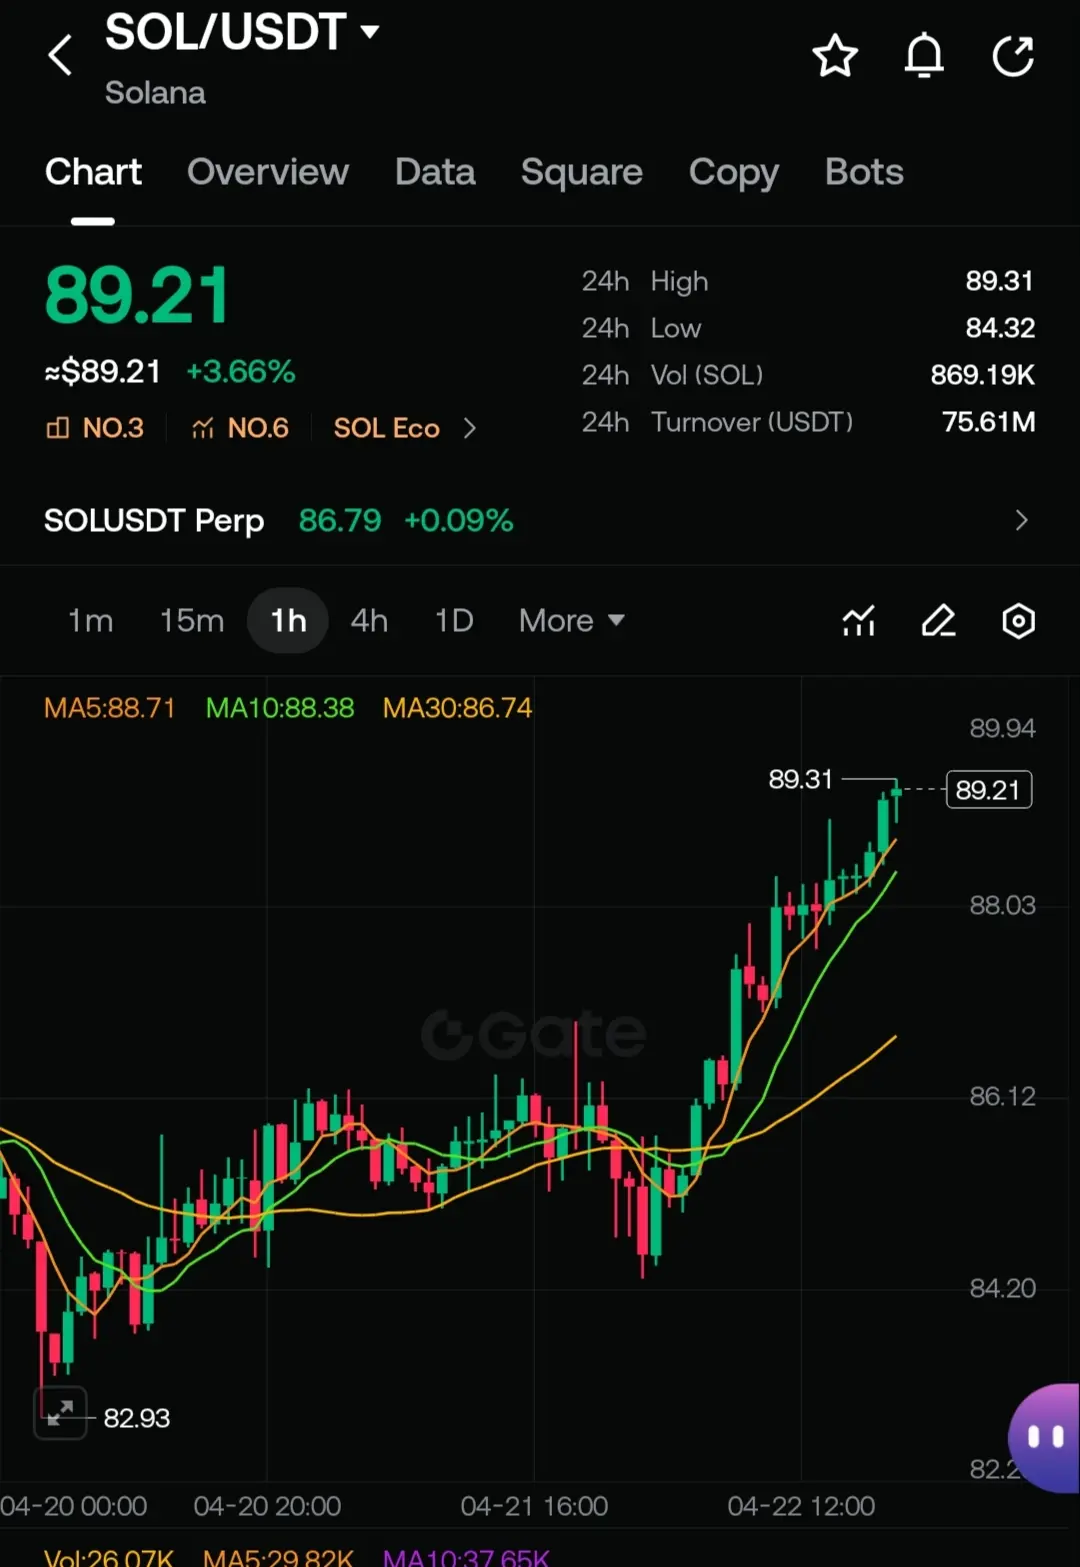The height and width of the screenshot is (1567, 1080).
Task: Select the 15m timeframe
Action: (x=192, y=621)
